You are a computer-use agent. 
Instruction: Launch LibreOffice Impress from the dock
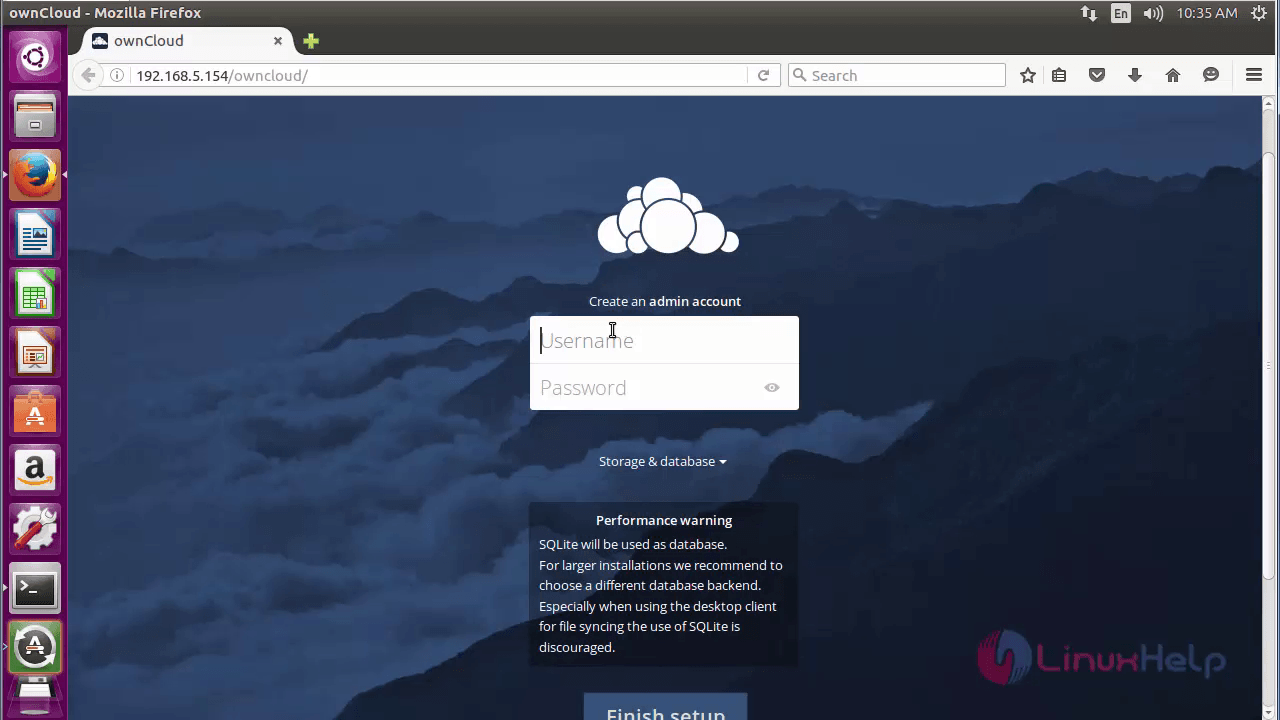pos(35,352)
